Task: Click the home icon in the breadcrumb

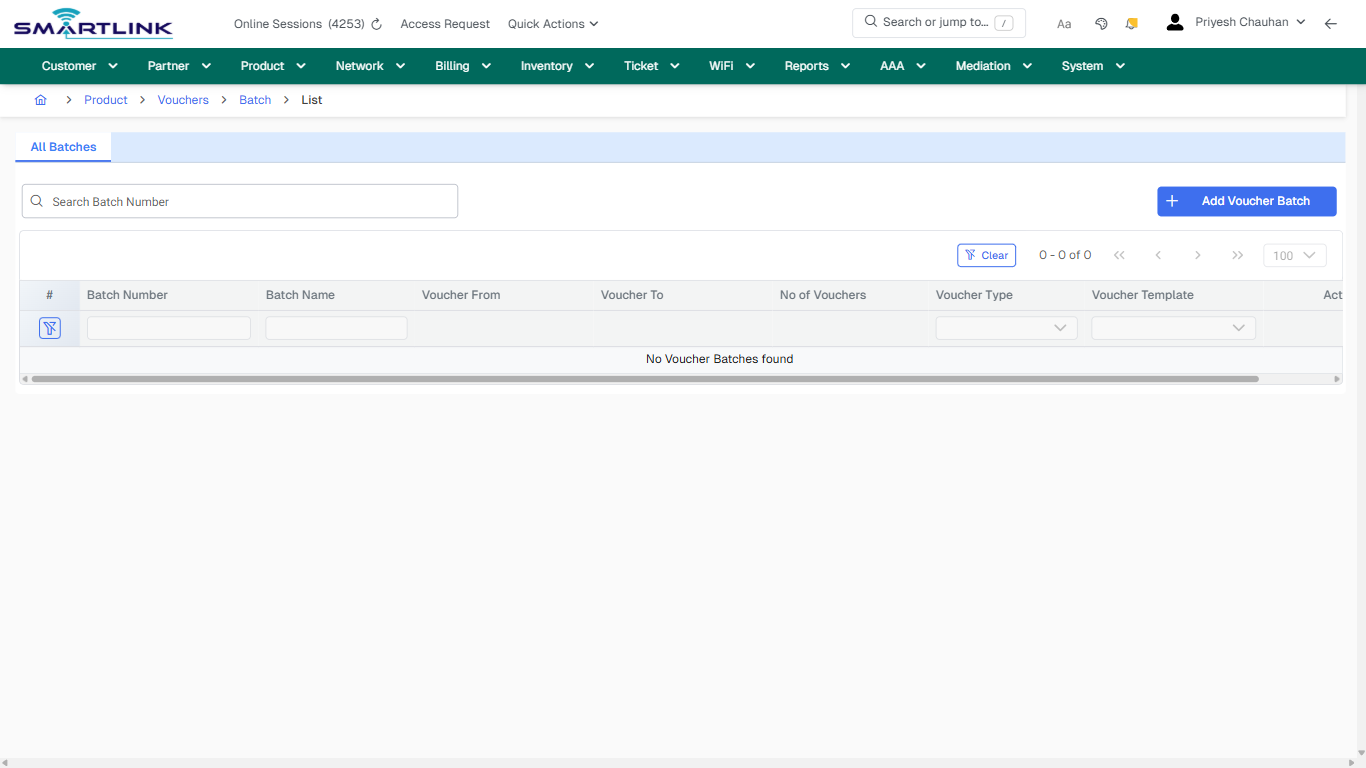Action: point(40,99)
